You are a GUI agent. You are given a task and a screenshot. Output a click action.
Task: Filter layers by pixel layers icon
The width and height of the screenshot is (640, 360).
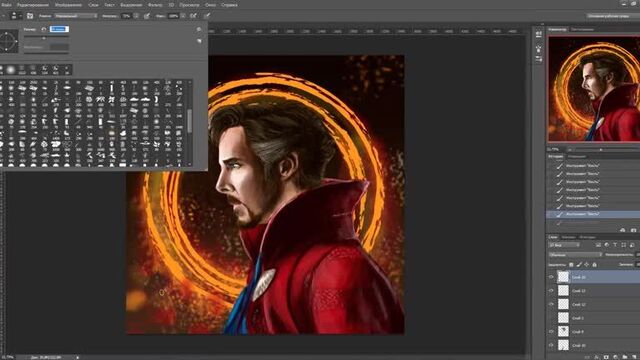(x=598, y=245)
